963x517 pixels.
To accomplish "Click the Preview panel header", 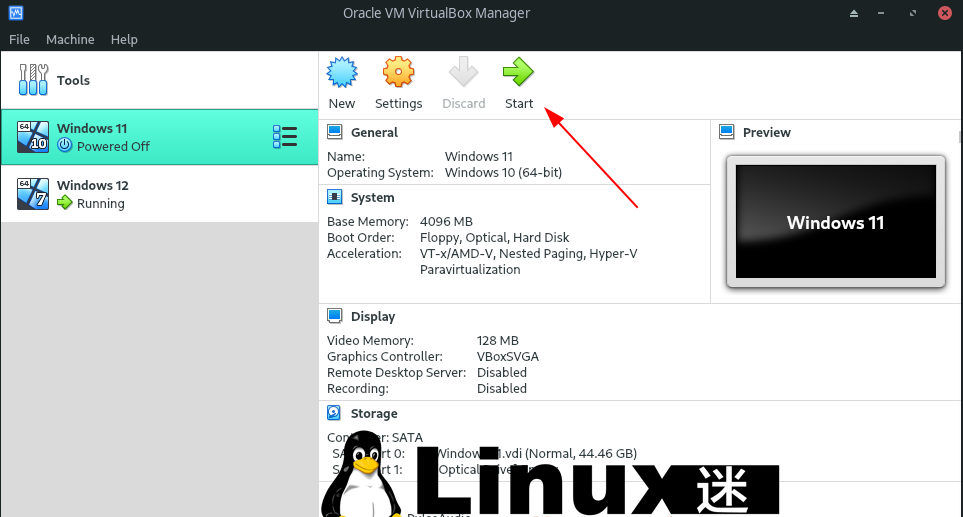I will tap(766, 133).
